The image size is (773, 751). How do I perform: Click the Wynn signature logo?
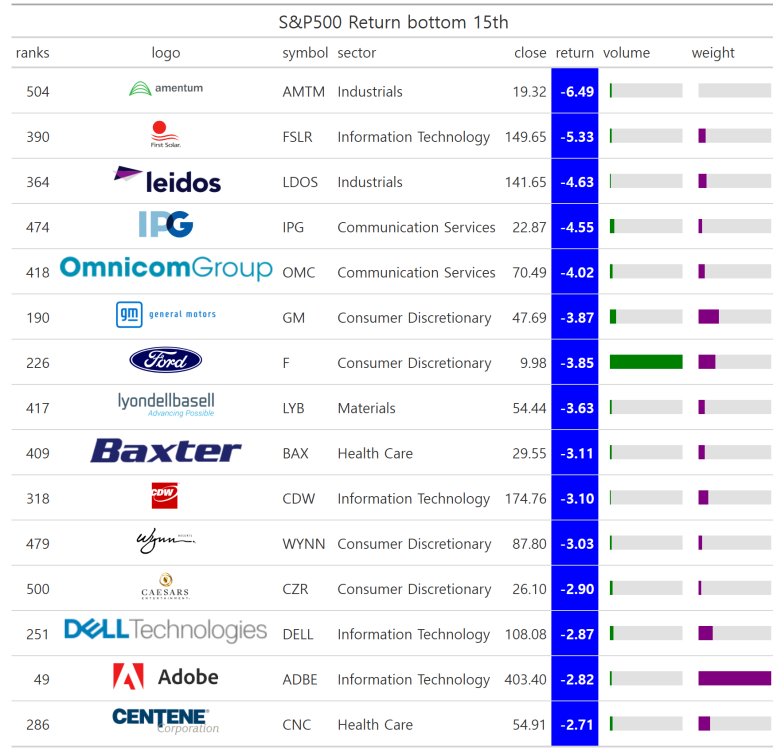tap(166, 541)
